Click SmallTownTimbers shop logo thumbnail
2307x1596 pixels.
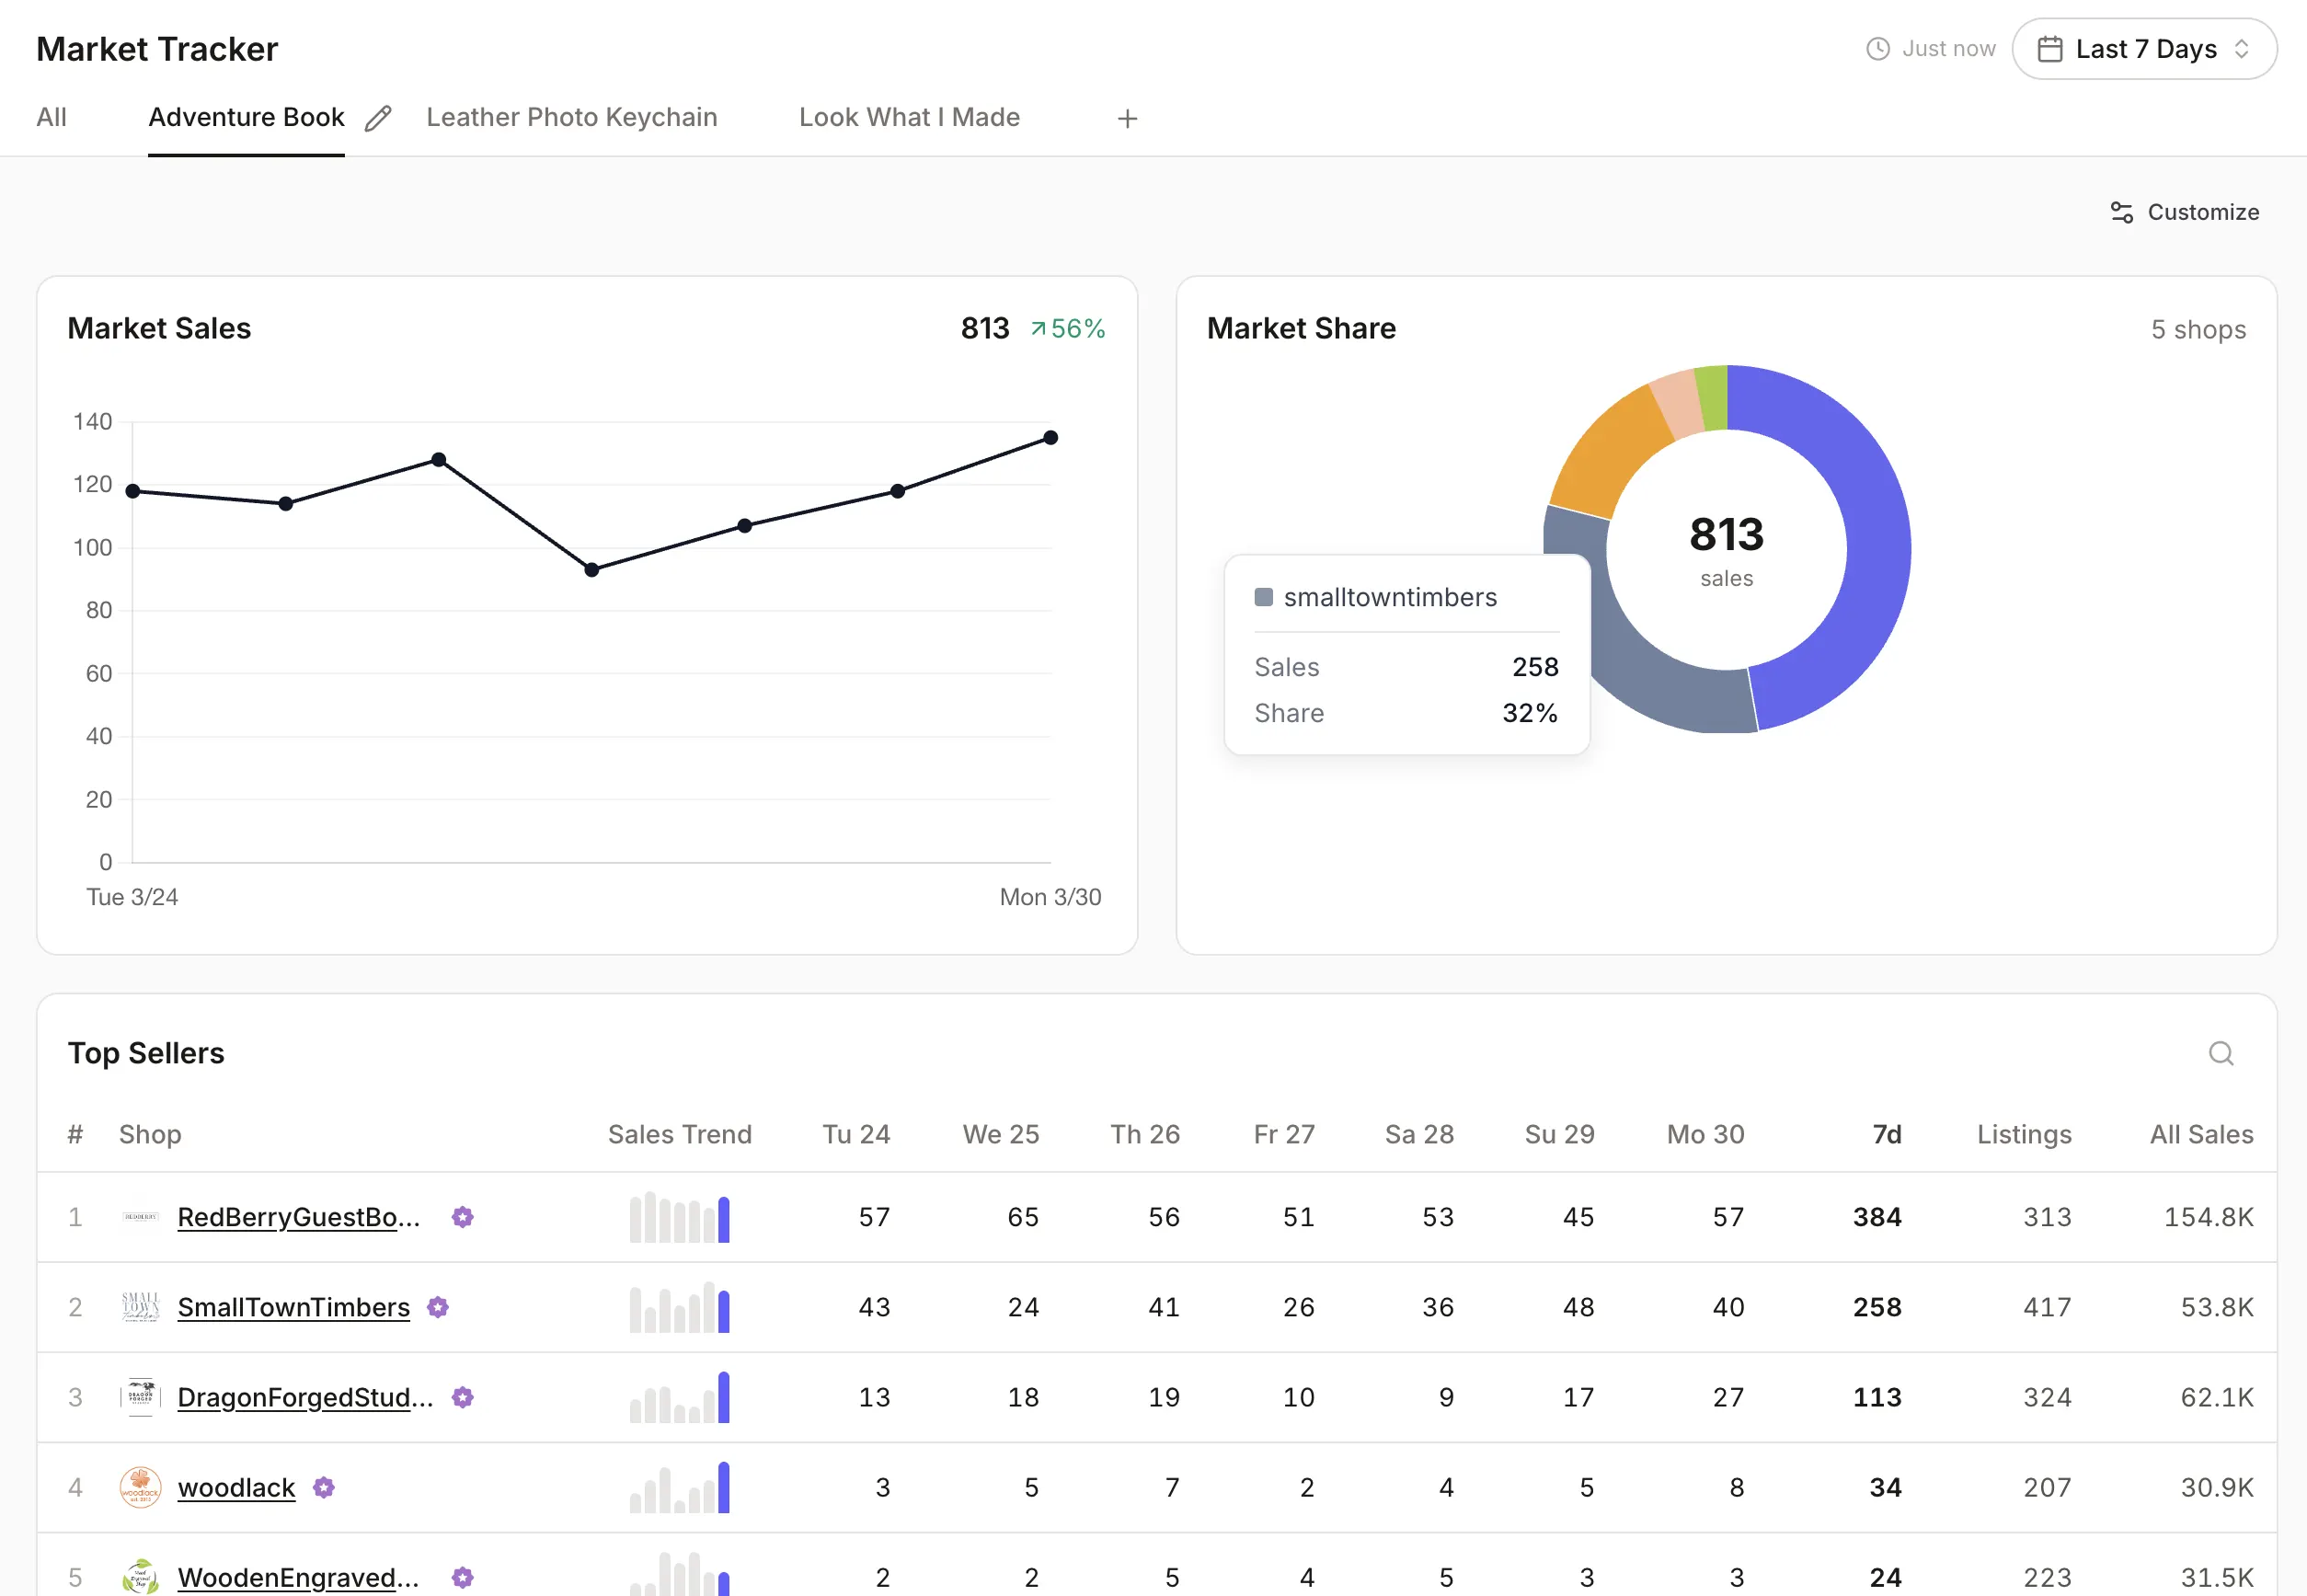pyautogui.click(x=140, y=1307)
